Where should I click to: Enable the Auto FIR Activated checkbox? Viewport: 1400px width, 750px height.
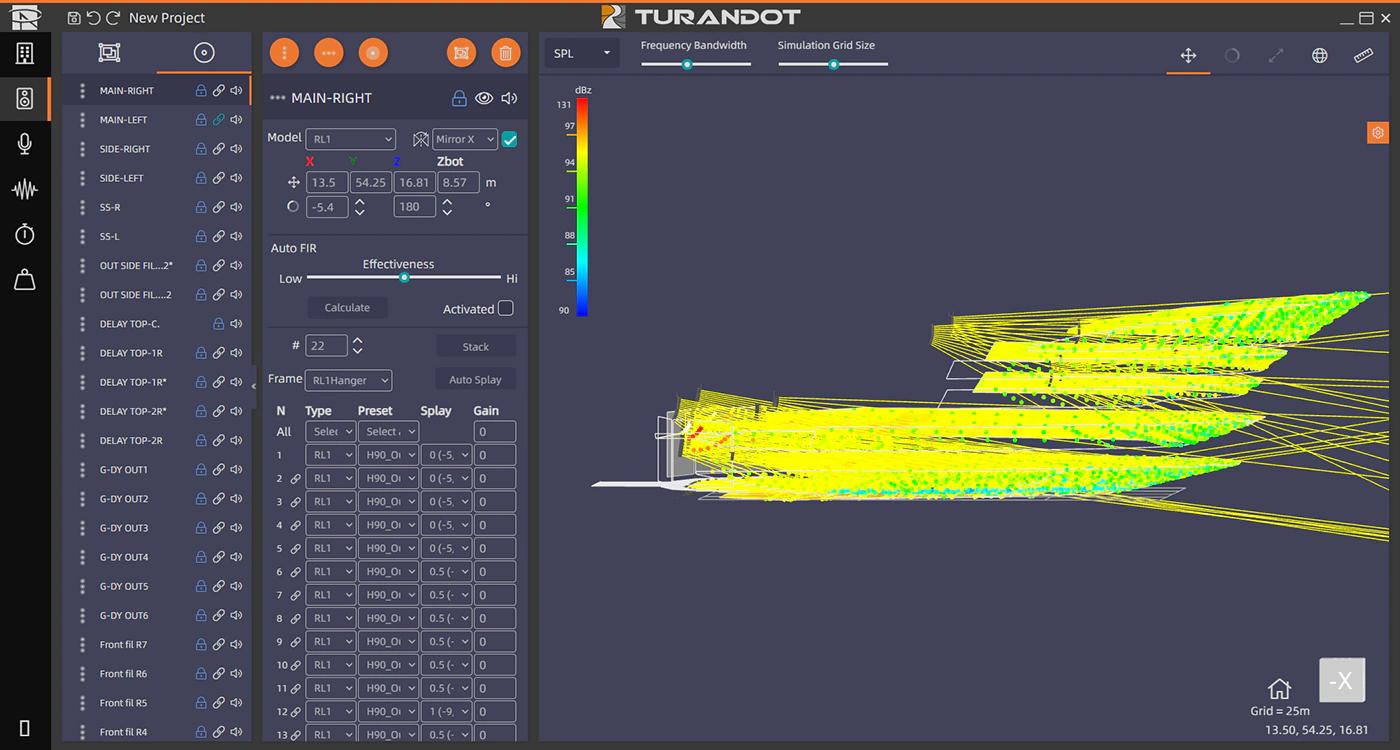tap(506, 308)
